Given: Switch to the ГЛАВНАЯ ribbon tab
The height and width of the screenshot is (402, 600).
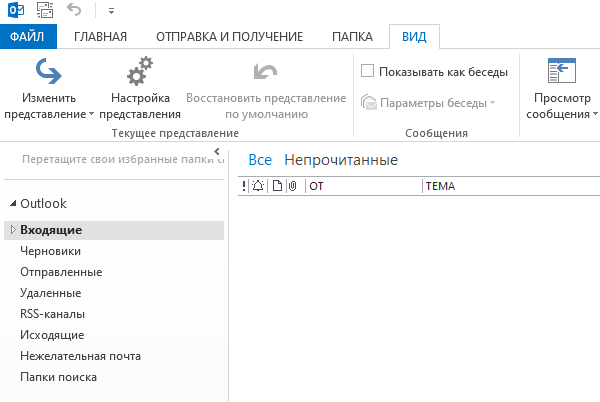Looking at the screenshot, I should (x=100, y=37).
